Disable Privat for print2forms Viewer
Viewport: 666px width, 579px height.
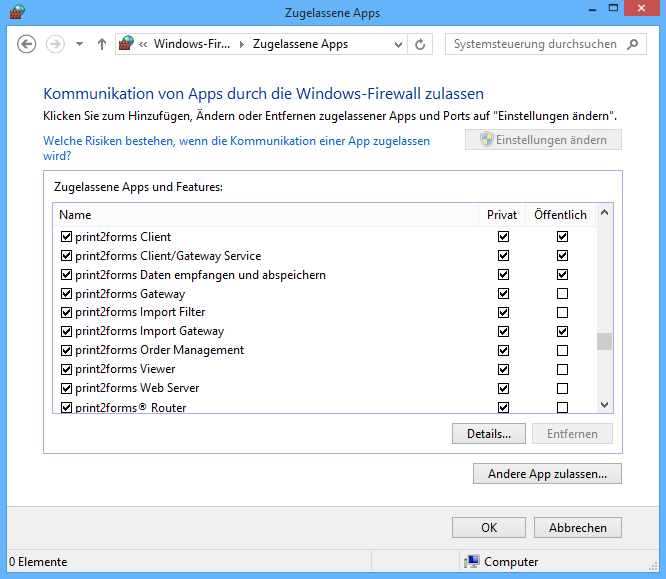click(x=503, y=369)
